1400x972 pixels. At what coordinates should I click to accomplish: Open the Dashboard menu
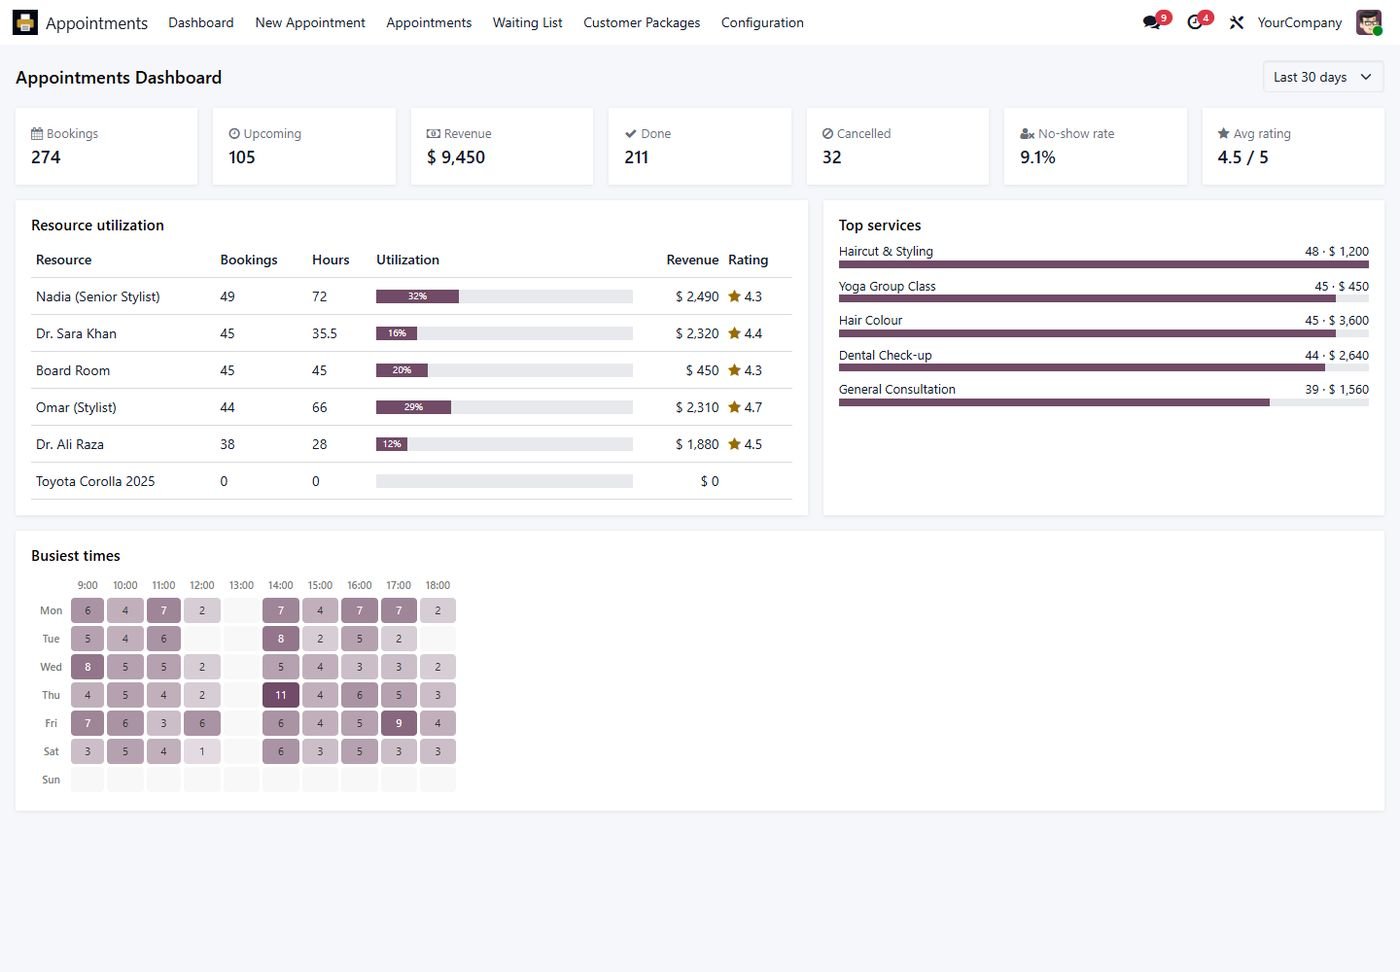[201, 22]
